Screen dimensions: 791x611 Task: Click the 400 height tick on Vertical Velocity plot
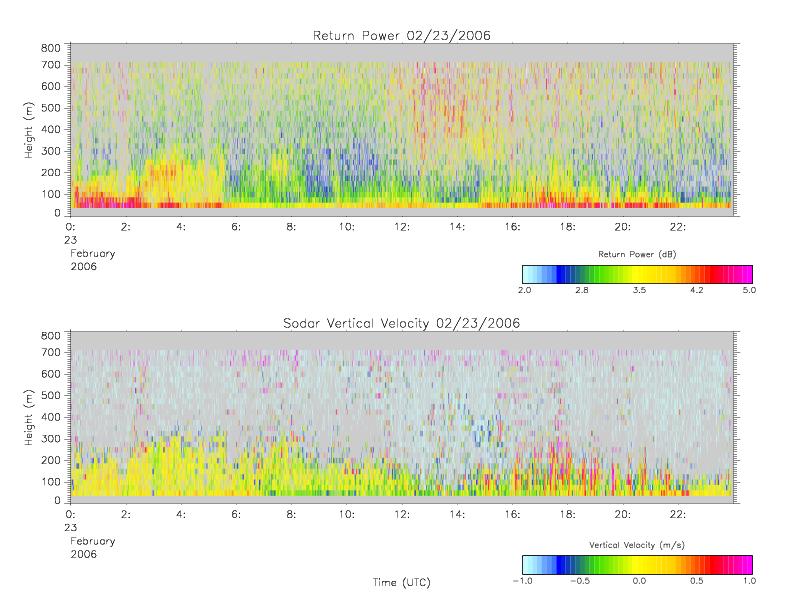pyautogui.click(x=50, y=417)
